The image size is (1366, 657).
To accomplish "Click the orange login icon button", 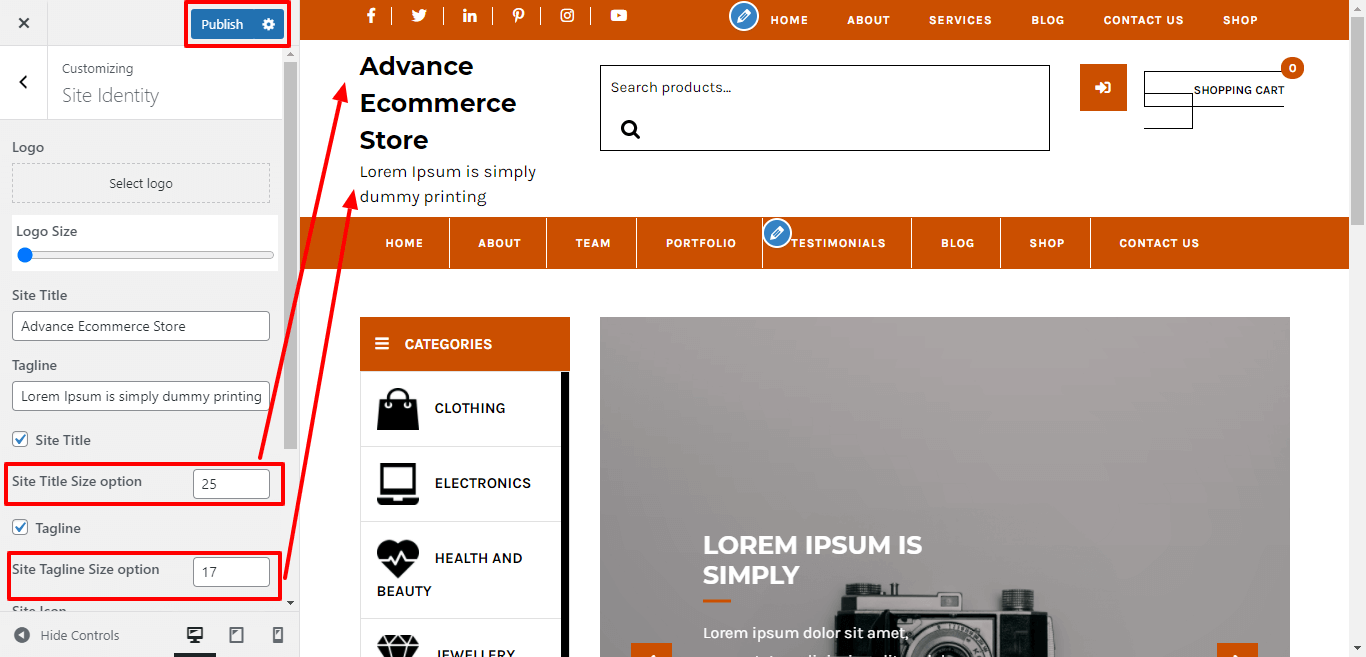I will tap(1103, 88).
